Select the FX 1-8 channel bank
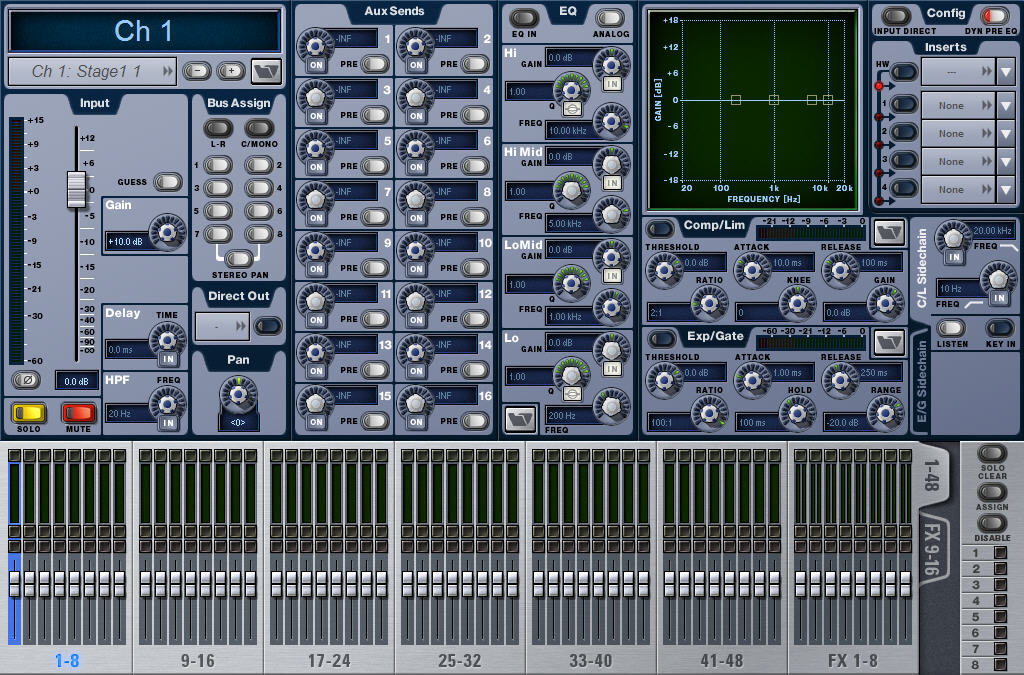Image resolution: width=1024 pixels, height=675 pixels. tap(853, 661)
